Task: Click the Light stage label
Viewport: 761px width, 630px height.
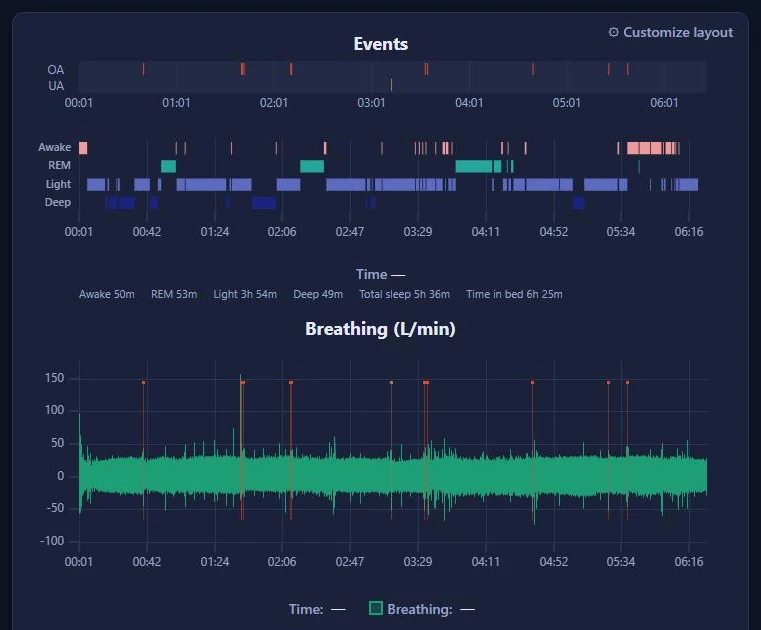Action: click(x=58, y=184)
